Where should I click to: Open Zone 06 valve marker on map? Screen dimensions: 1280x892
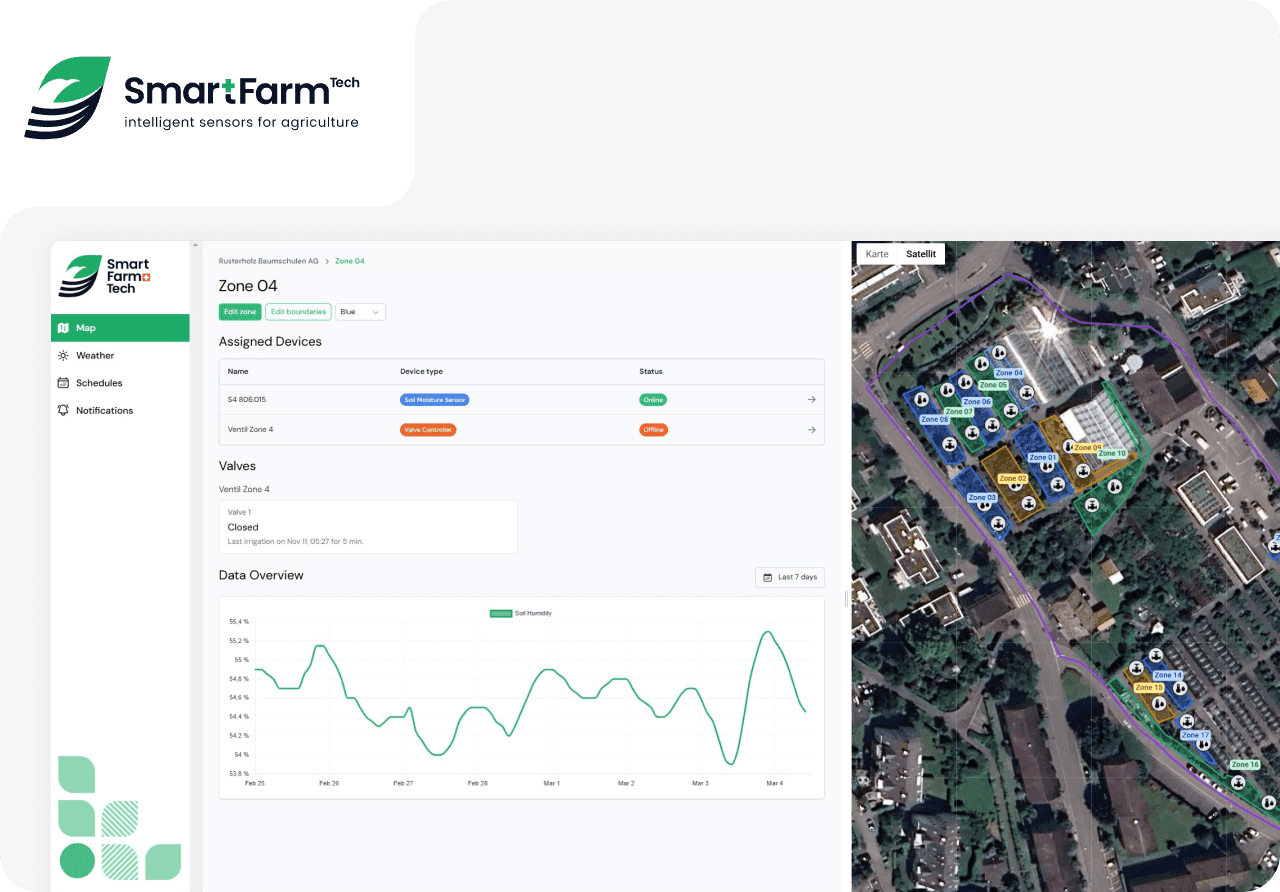pyautogui.click(x=992, y=425)
